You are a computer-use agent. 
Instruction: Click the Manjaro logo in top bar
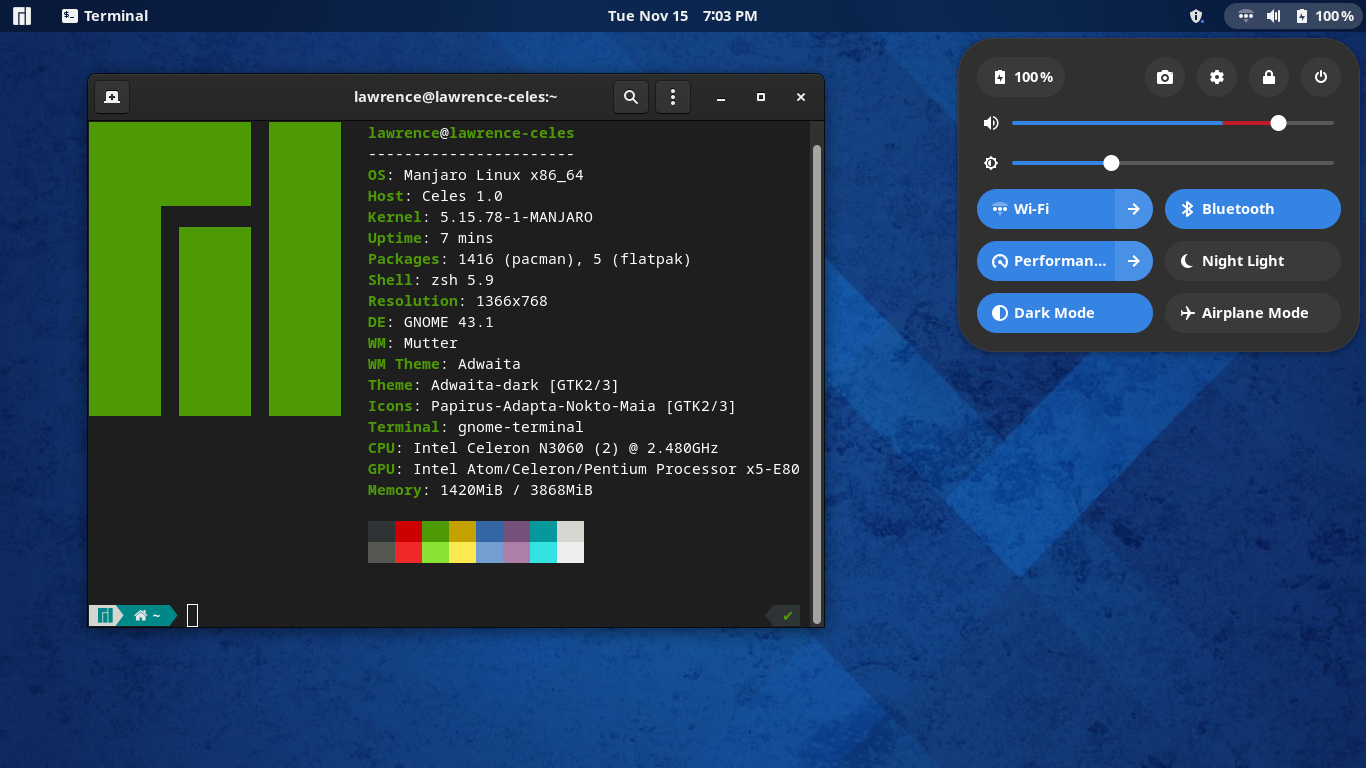[x=21, y=16]
